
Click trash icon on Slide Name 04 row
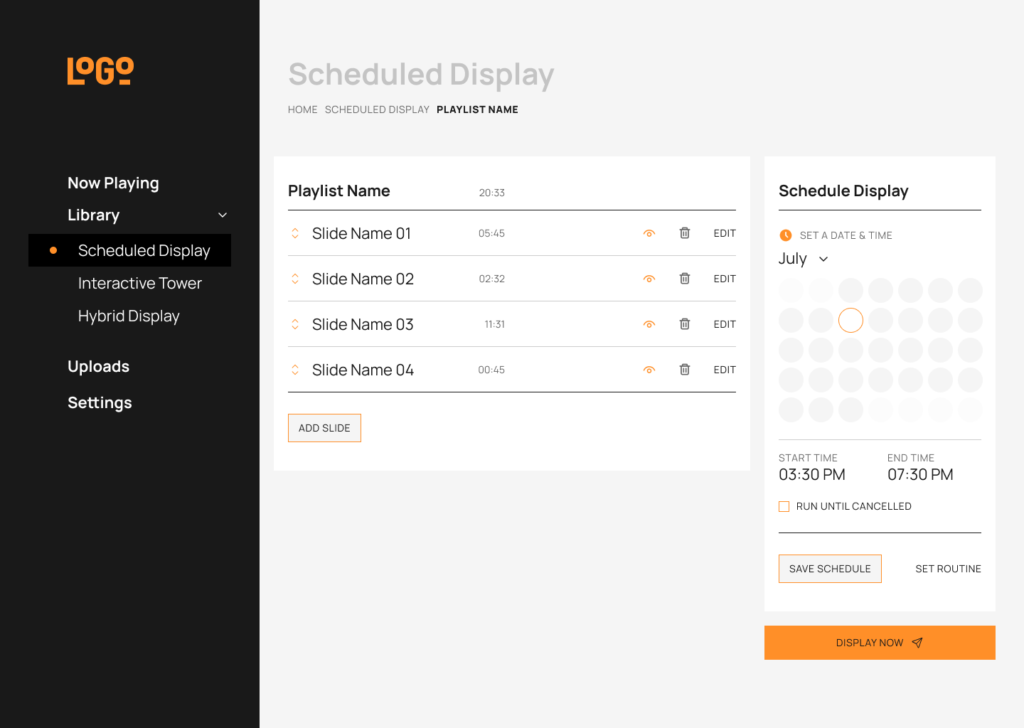685,370
